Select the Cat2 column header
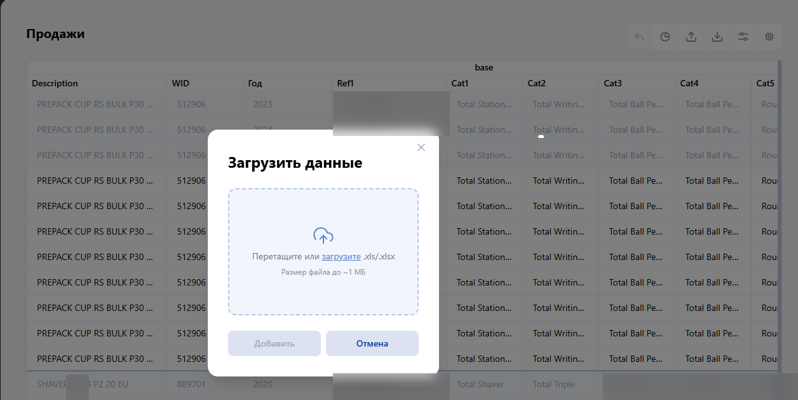 [x=561, y=83]
